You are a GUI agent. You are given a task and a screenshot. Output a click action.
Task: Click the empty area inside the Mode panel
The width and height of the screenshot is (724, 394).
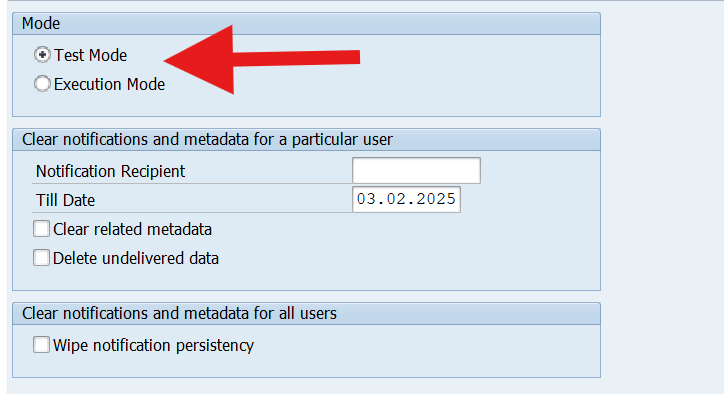(462, 83)
